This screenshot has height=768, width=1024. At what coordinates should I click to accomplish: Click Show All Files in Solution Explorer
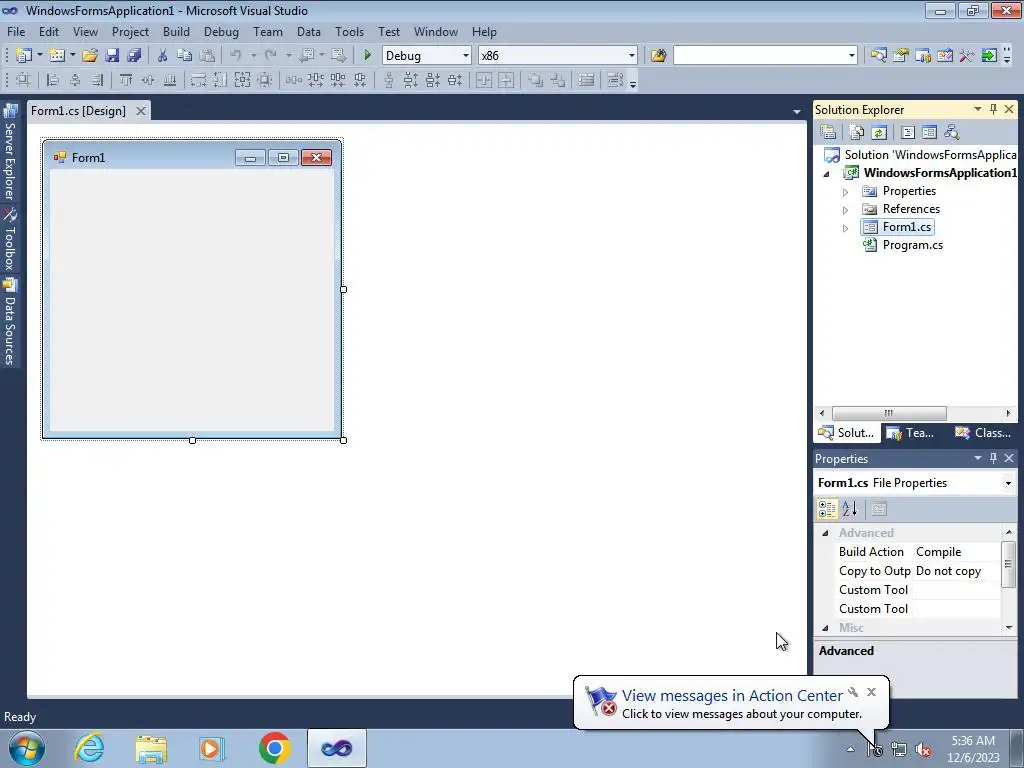pos(856,133)
